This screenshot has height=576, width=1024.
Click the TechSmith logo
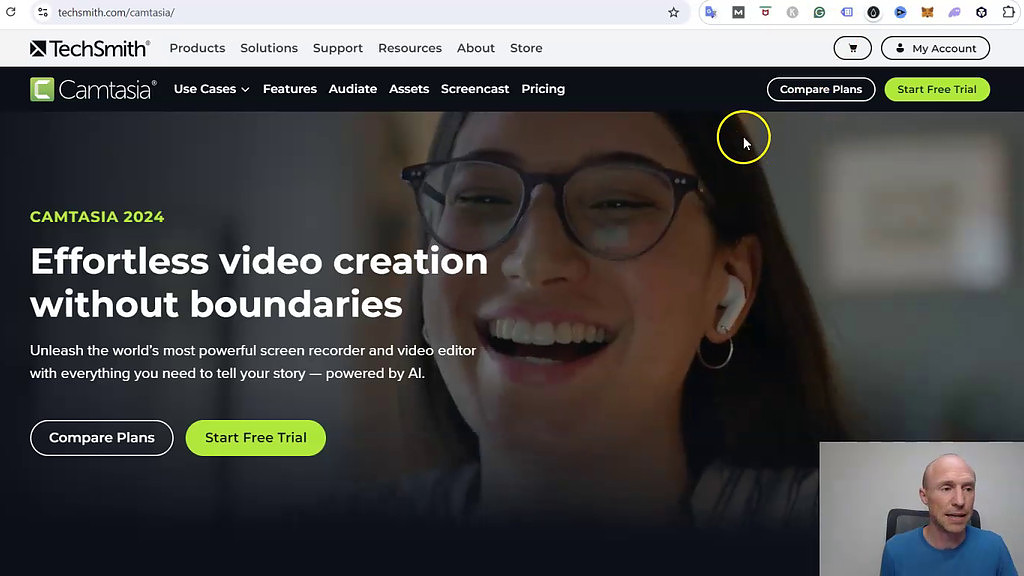coord(90,48)
